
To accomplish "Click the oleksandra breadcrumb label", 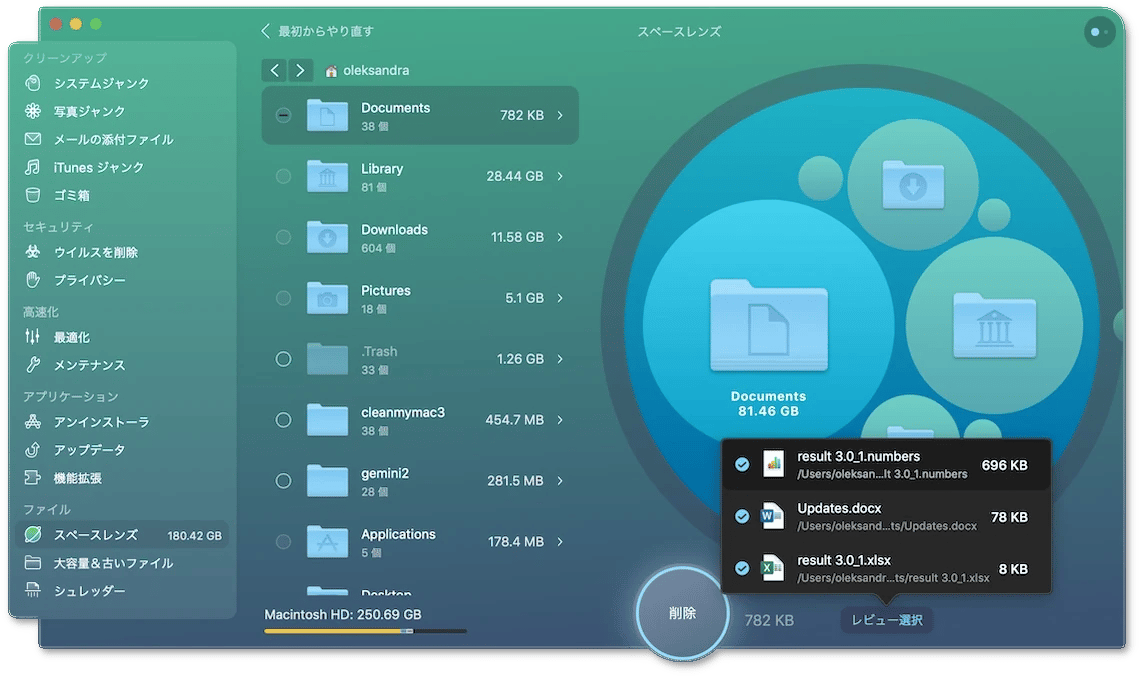I will click(x=376, y=70).
